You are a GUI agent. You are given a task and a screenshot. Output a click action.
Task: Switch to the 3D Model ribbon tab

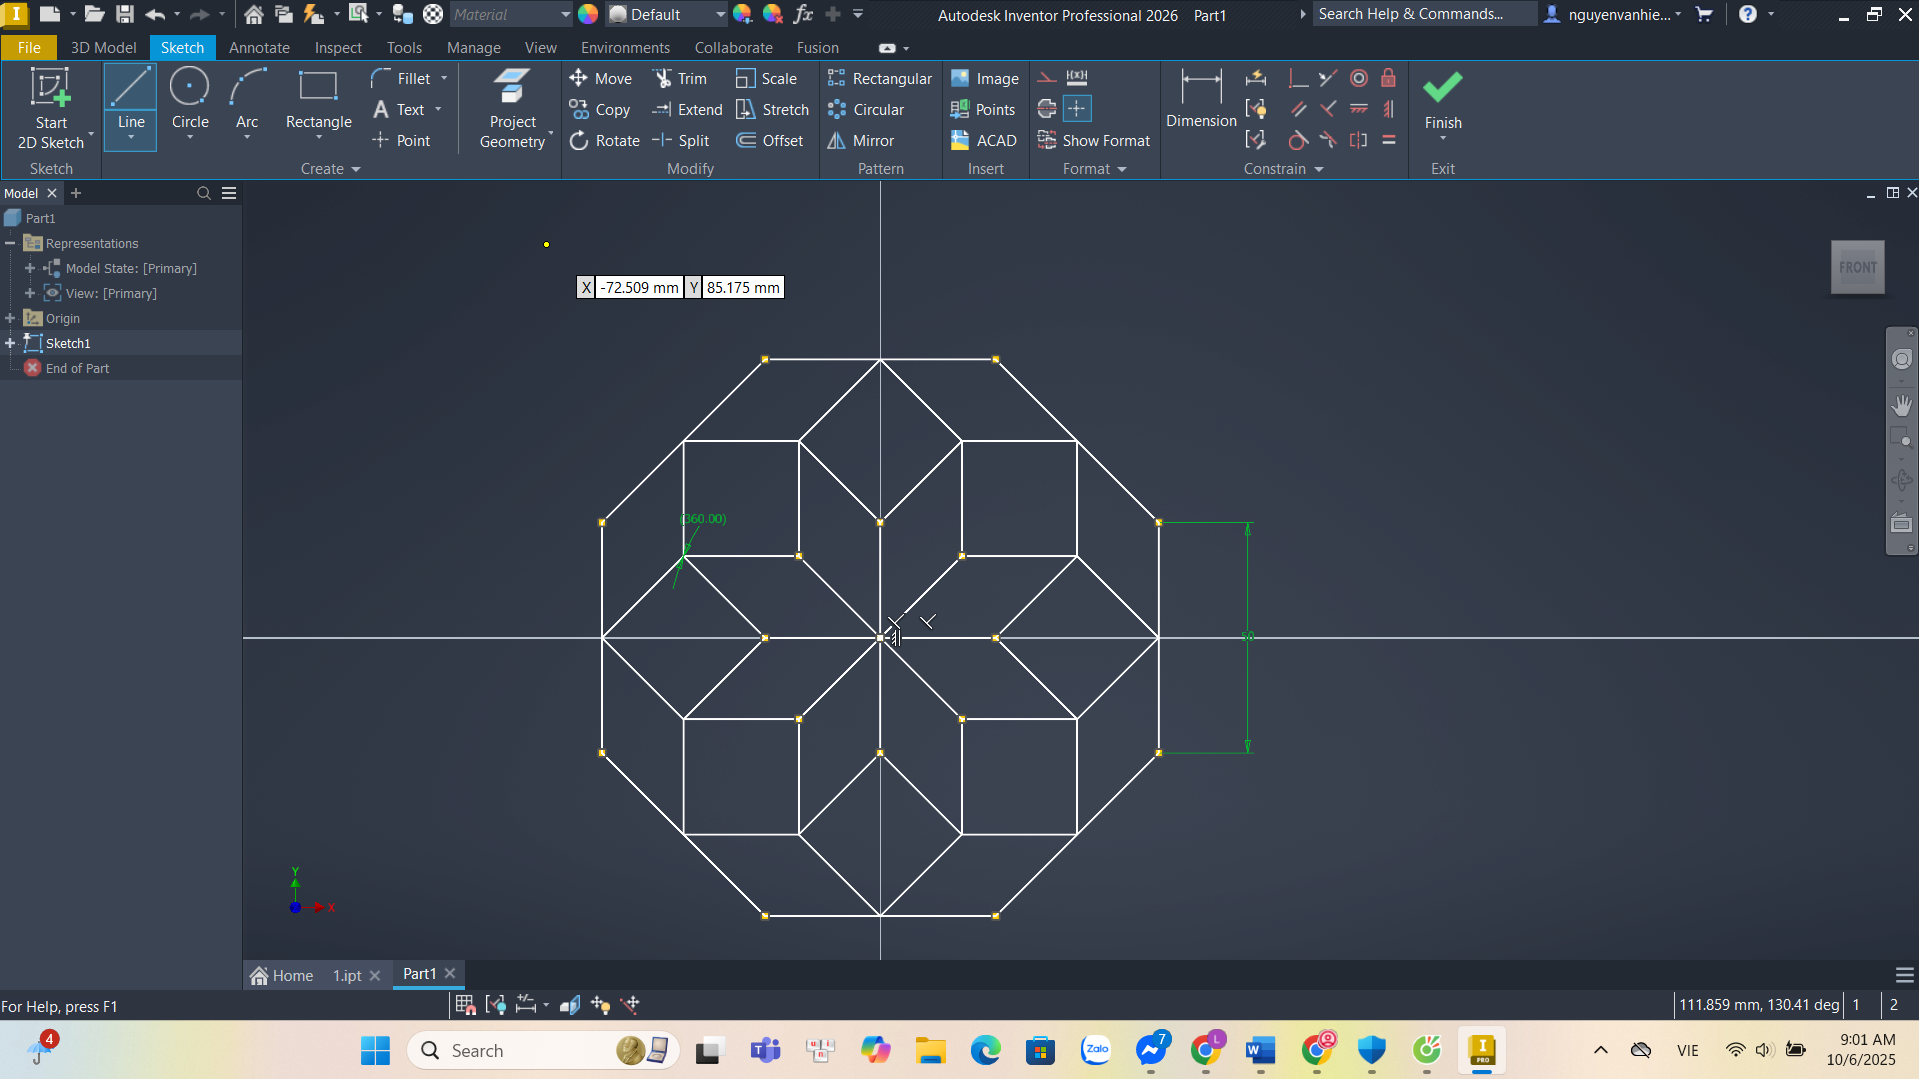[103, 47]
